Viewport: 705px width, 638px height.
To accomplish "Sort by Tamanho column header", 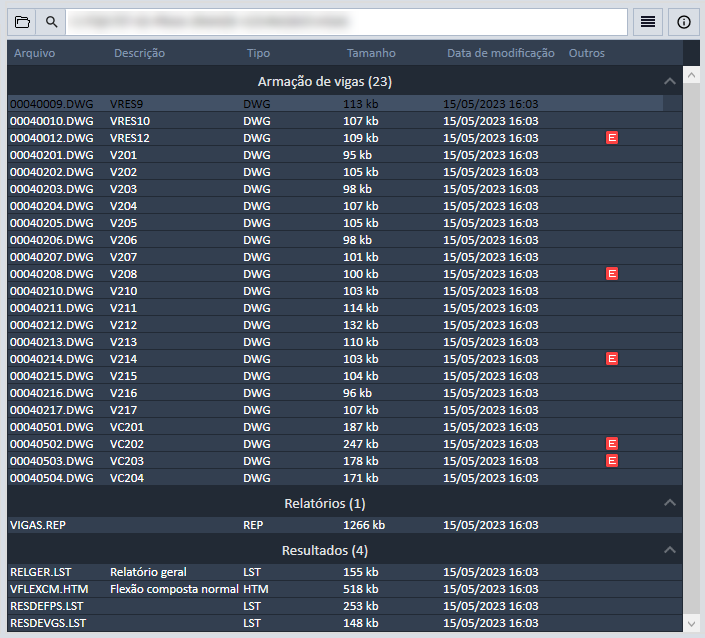I will coord(371,53).
